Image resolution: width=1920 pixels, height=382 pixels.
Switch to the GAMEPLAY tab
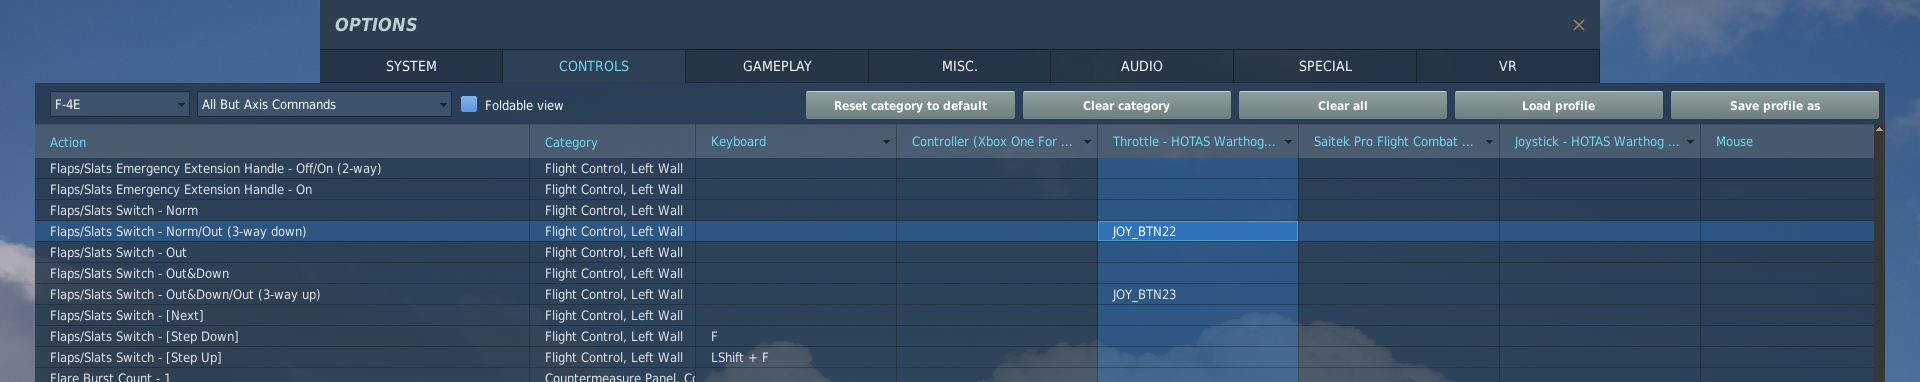[x=777, y=66]
